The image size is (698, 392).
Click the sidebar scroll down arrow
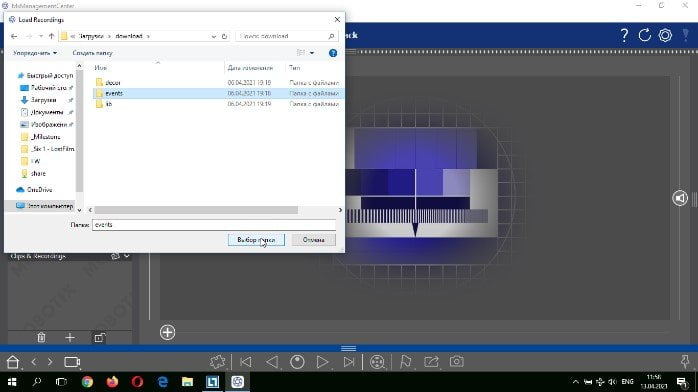(x=80, y=210)
